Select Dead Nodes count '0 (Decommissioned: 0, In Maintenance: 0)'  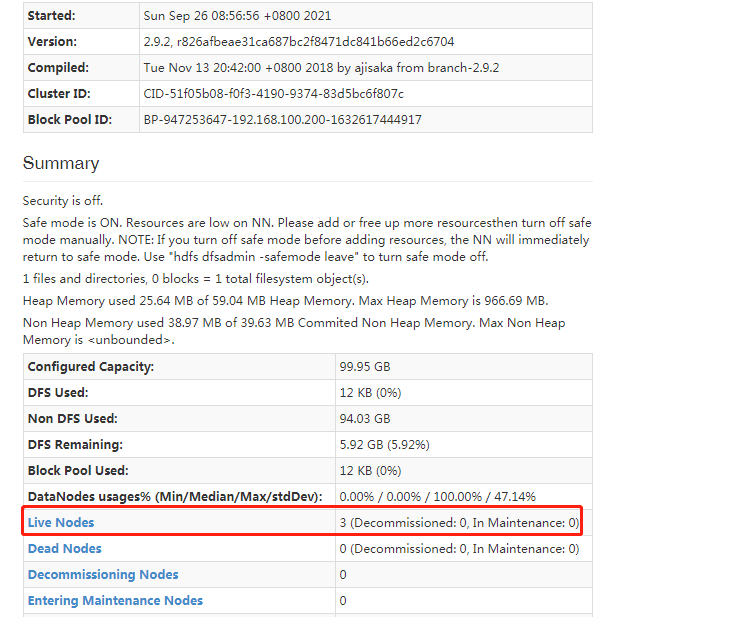459,549
